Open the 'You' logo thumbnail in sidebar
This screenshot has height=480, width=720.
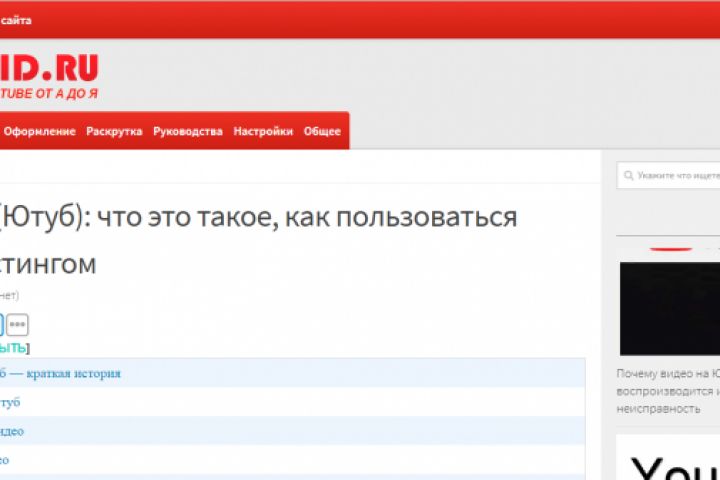click(668, 457)
